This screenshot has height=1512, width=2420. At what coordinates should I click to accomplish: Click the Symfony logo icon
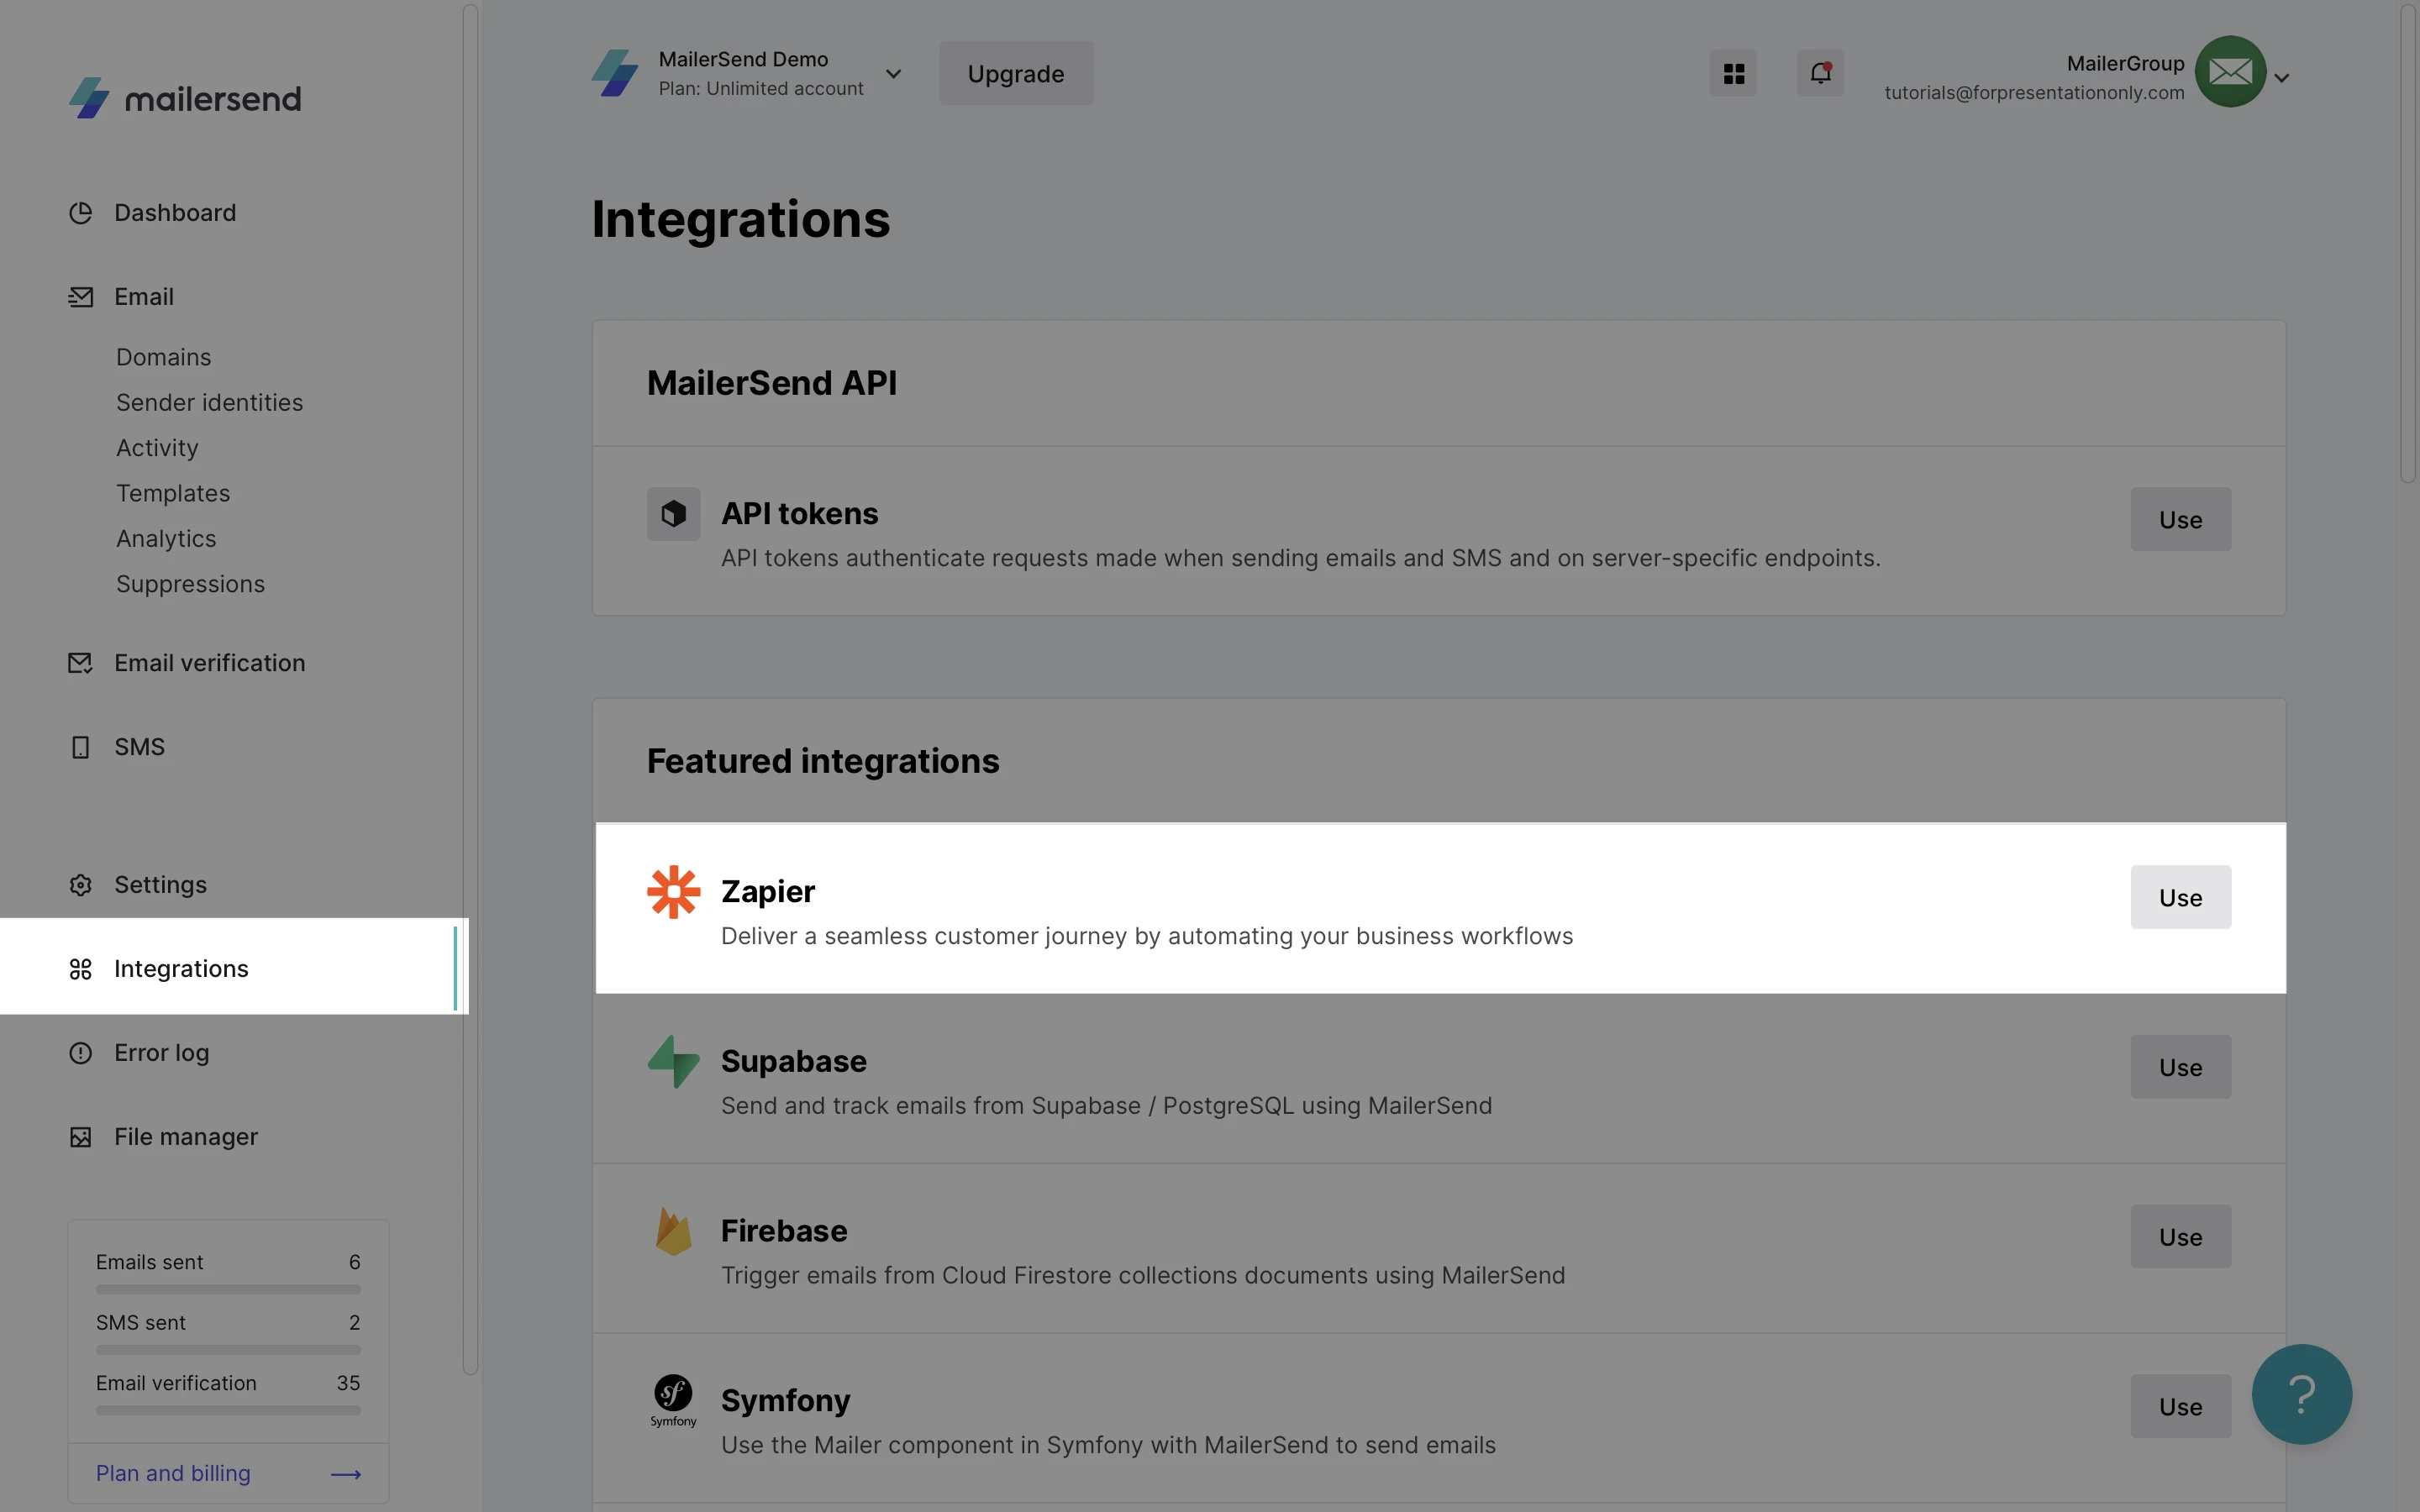coord(673,1401)
